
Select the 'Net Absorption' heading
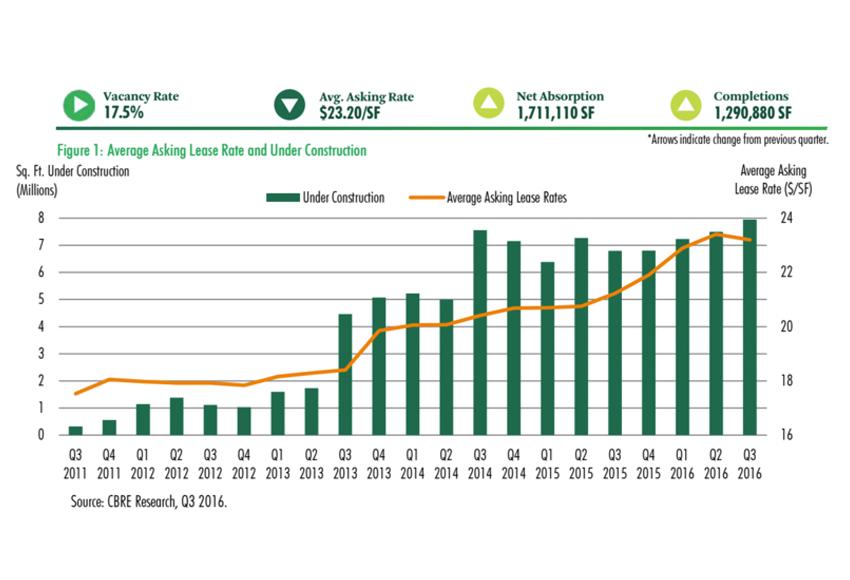(x=560, y=96)
